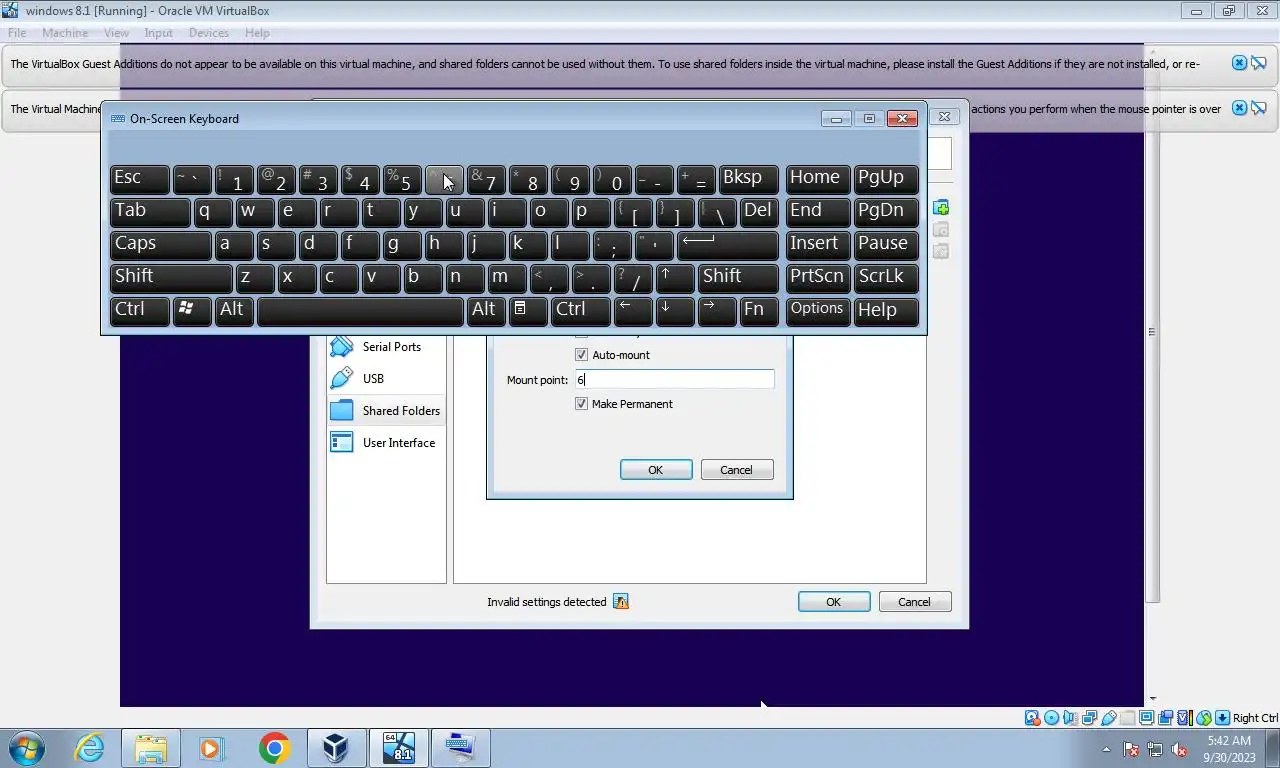Launch Windows Media Player from taskbar
The image size is (1280, 768).
coord(211,748)
